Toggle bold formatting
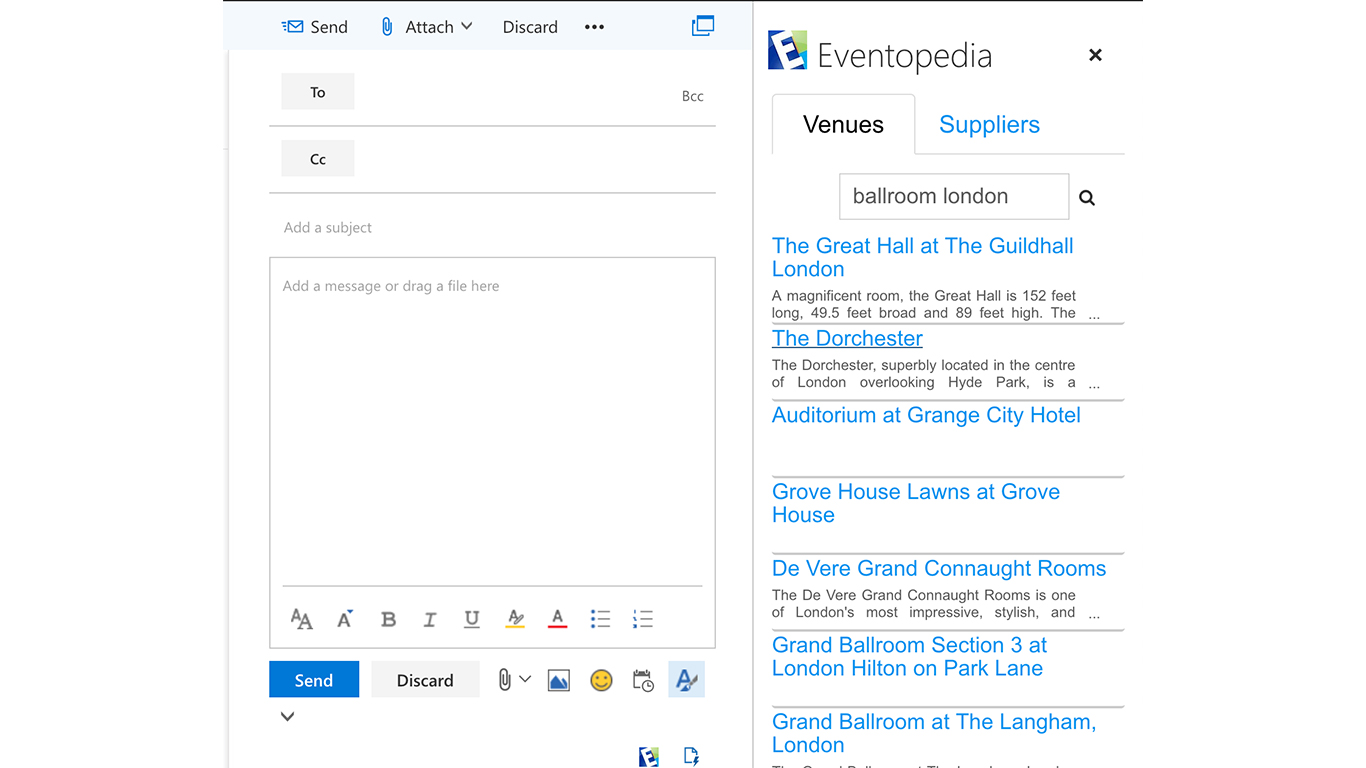 coord(389,619)
